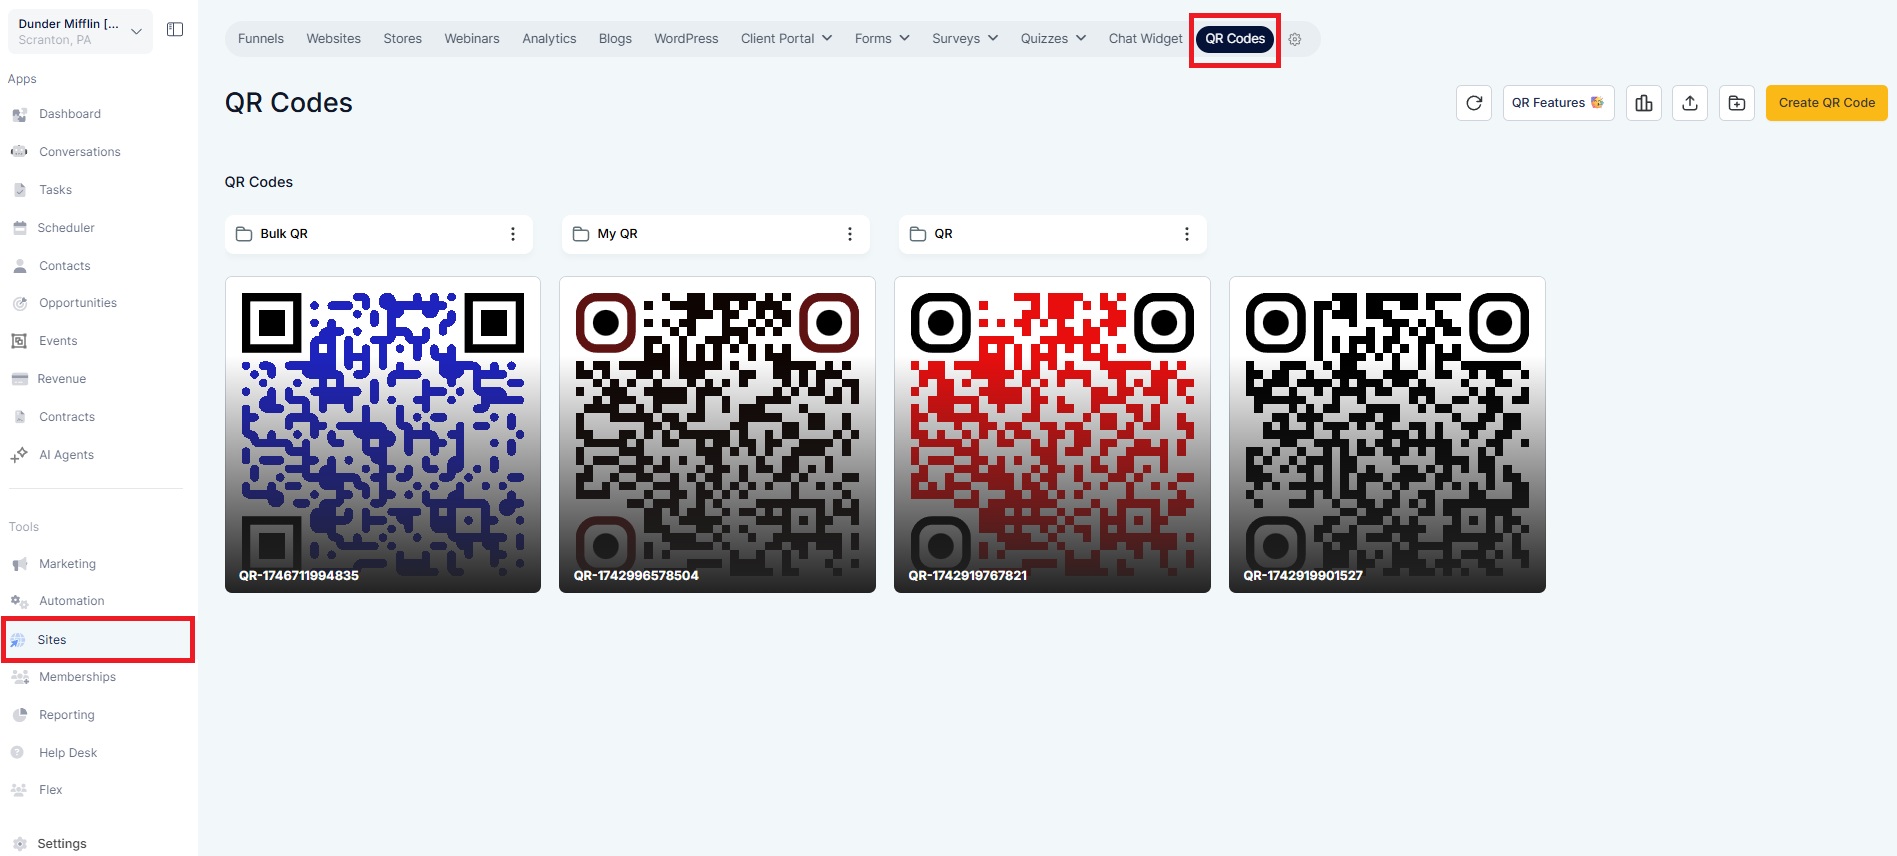Click the AI Agents sparkle icon
1897x856 pixels.
pyautogui.click(x=19, y=455)
